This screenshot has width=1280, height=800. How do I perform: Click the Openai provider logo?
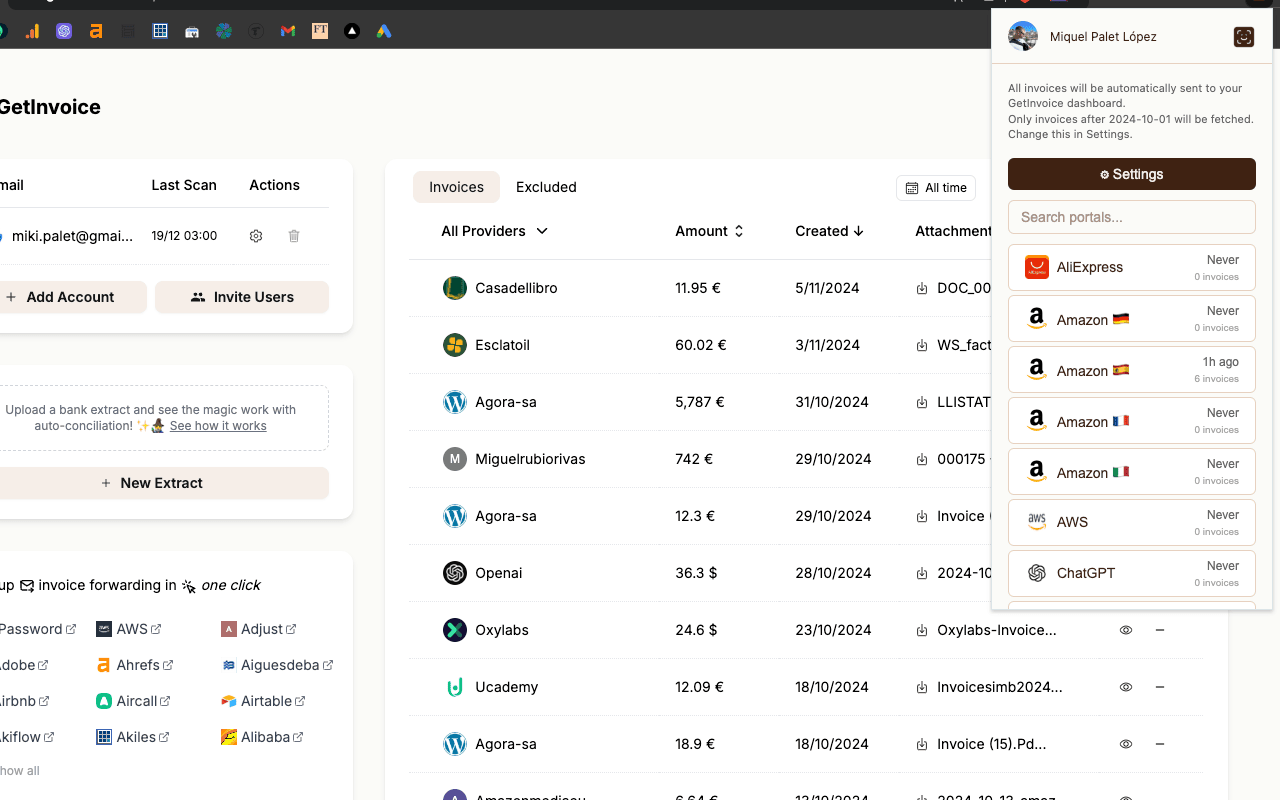pos(455,573)
